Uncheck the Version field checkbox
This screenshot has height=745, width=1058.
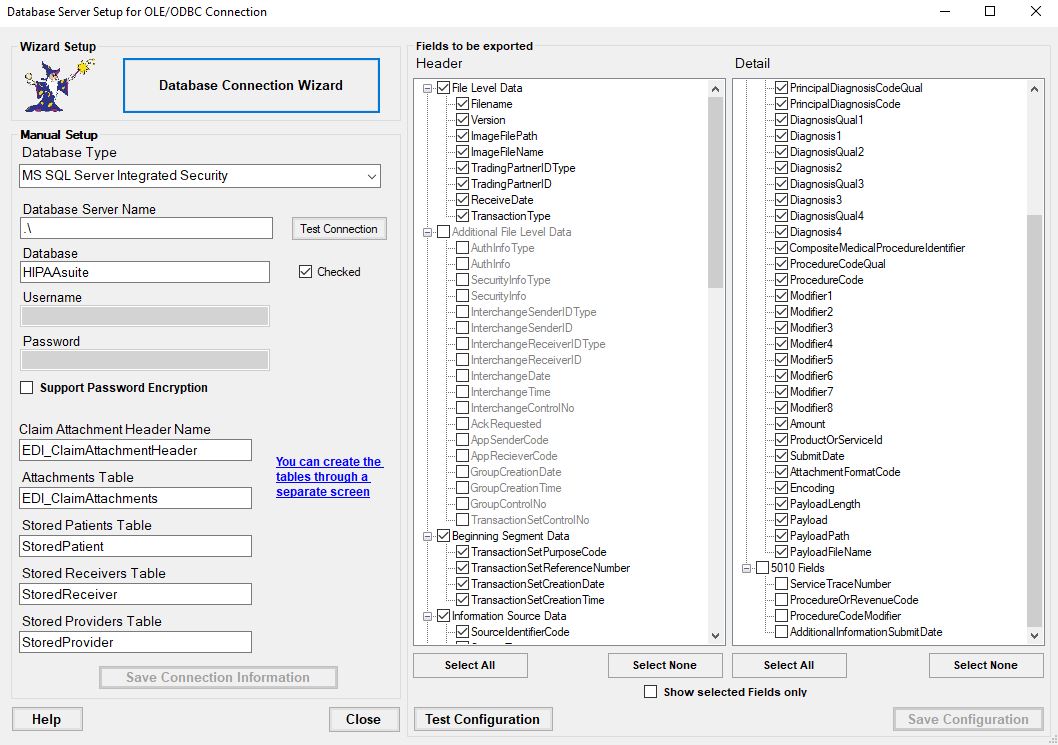462,119
